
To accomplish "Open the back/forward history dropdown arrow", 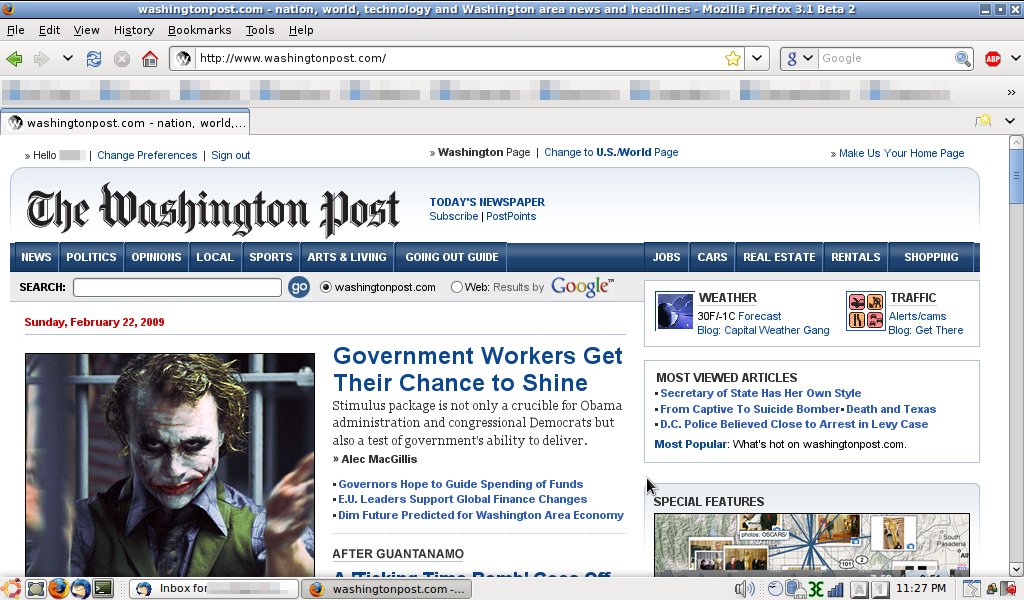I will [x=68, y=59].
